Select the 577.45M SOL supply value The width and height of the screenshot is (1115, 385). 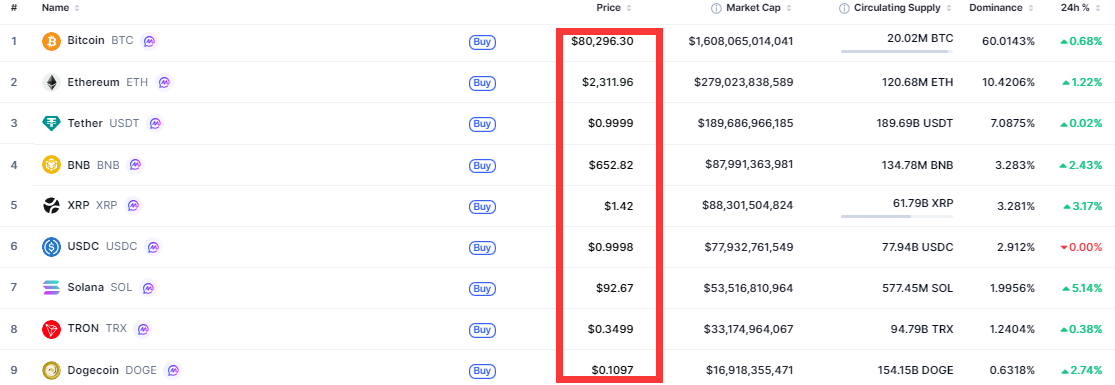917,288
